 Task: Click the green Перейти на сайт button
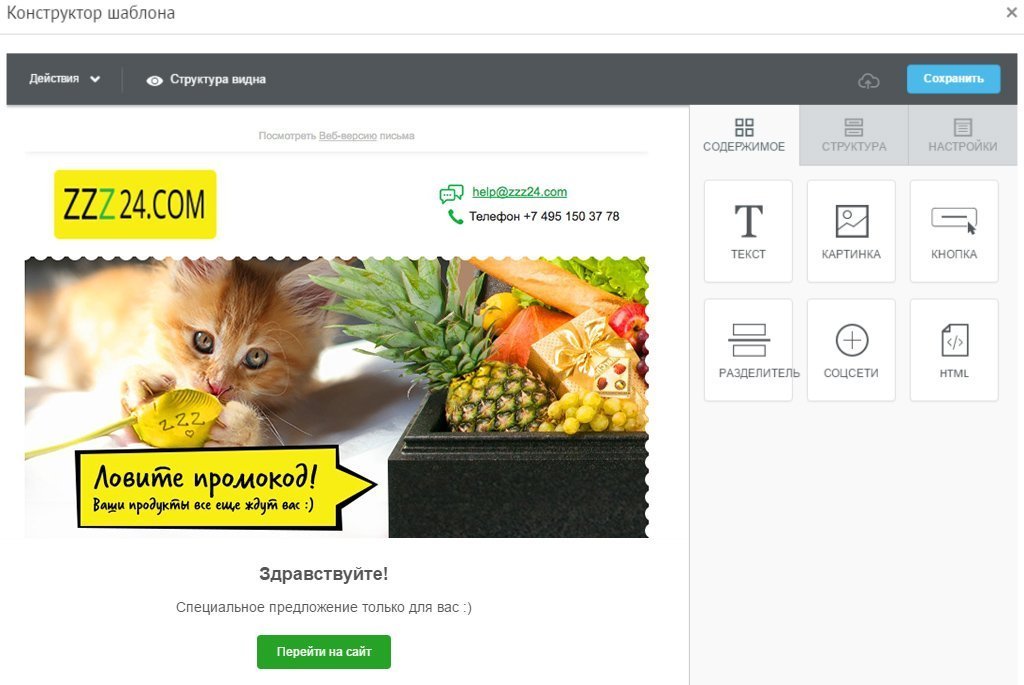point(324,652)
